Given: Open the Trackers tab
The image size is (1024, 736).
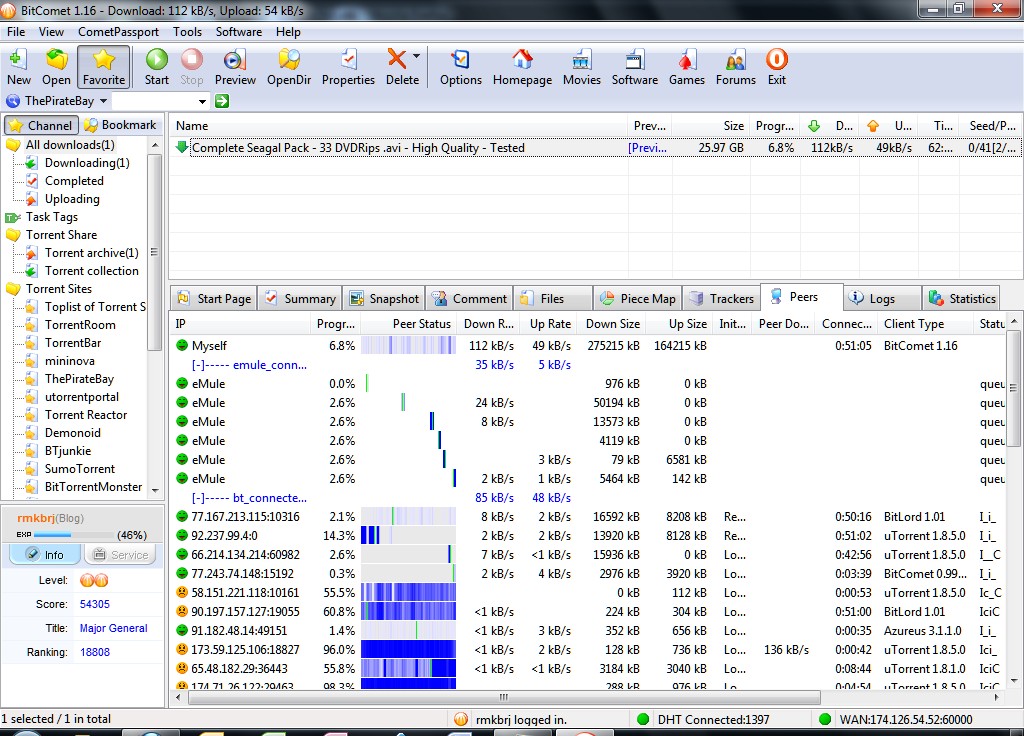Looking at the screenshot, I should pos(722,298).
